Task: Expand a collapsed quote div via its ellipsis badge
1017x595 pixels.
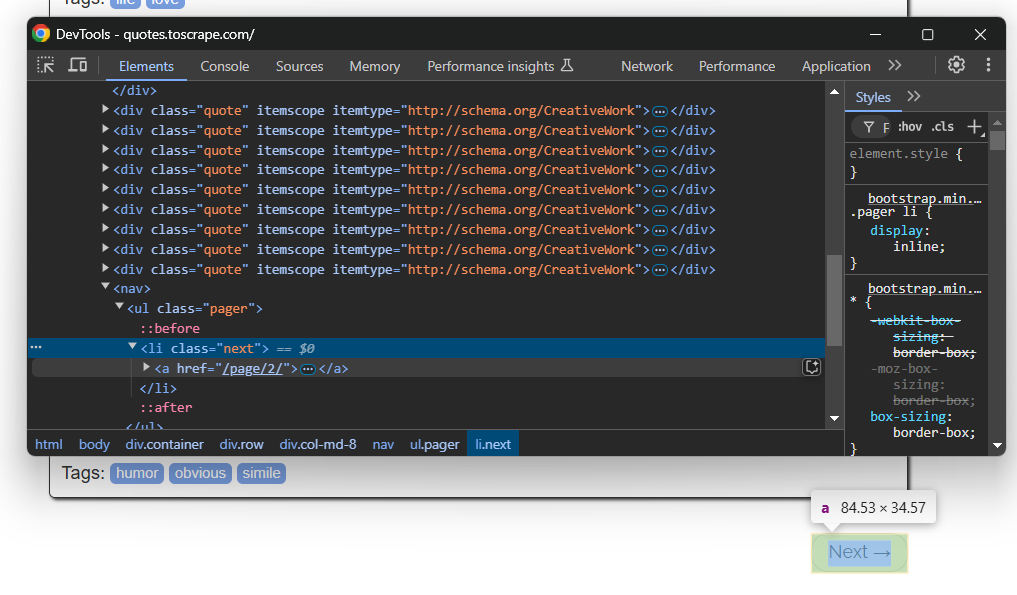Action: pyautogui.click(x=659, y=110)
